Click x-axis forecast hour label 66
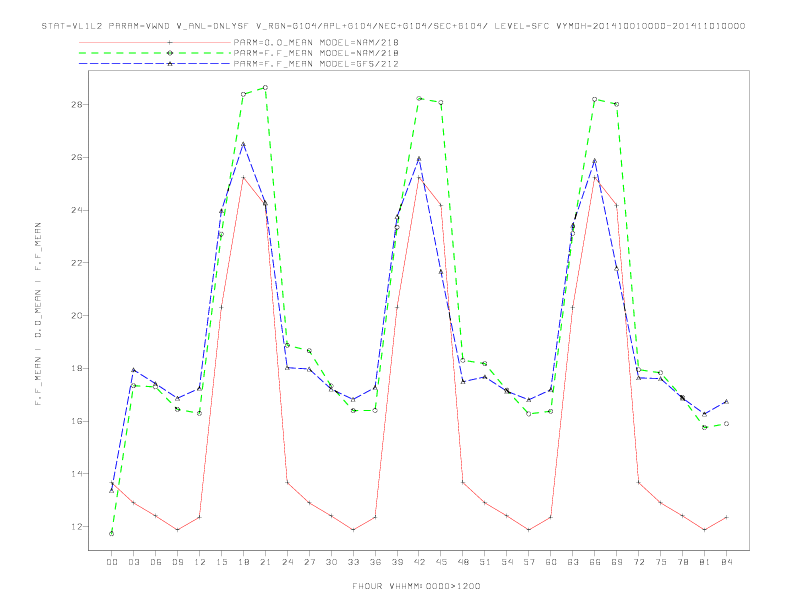This screenshot has height=612, width=792. pos(595,562)
